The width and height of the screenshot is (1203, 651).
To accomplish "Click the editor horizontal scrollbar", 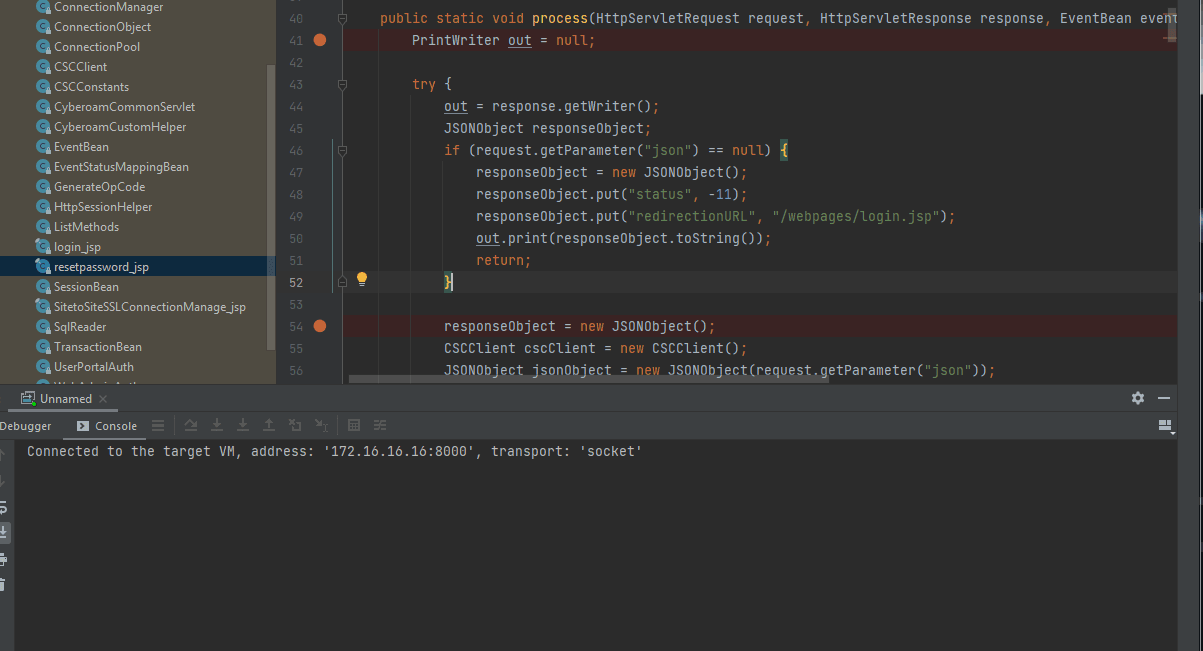I will [588, 379].
